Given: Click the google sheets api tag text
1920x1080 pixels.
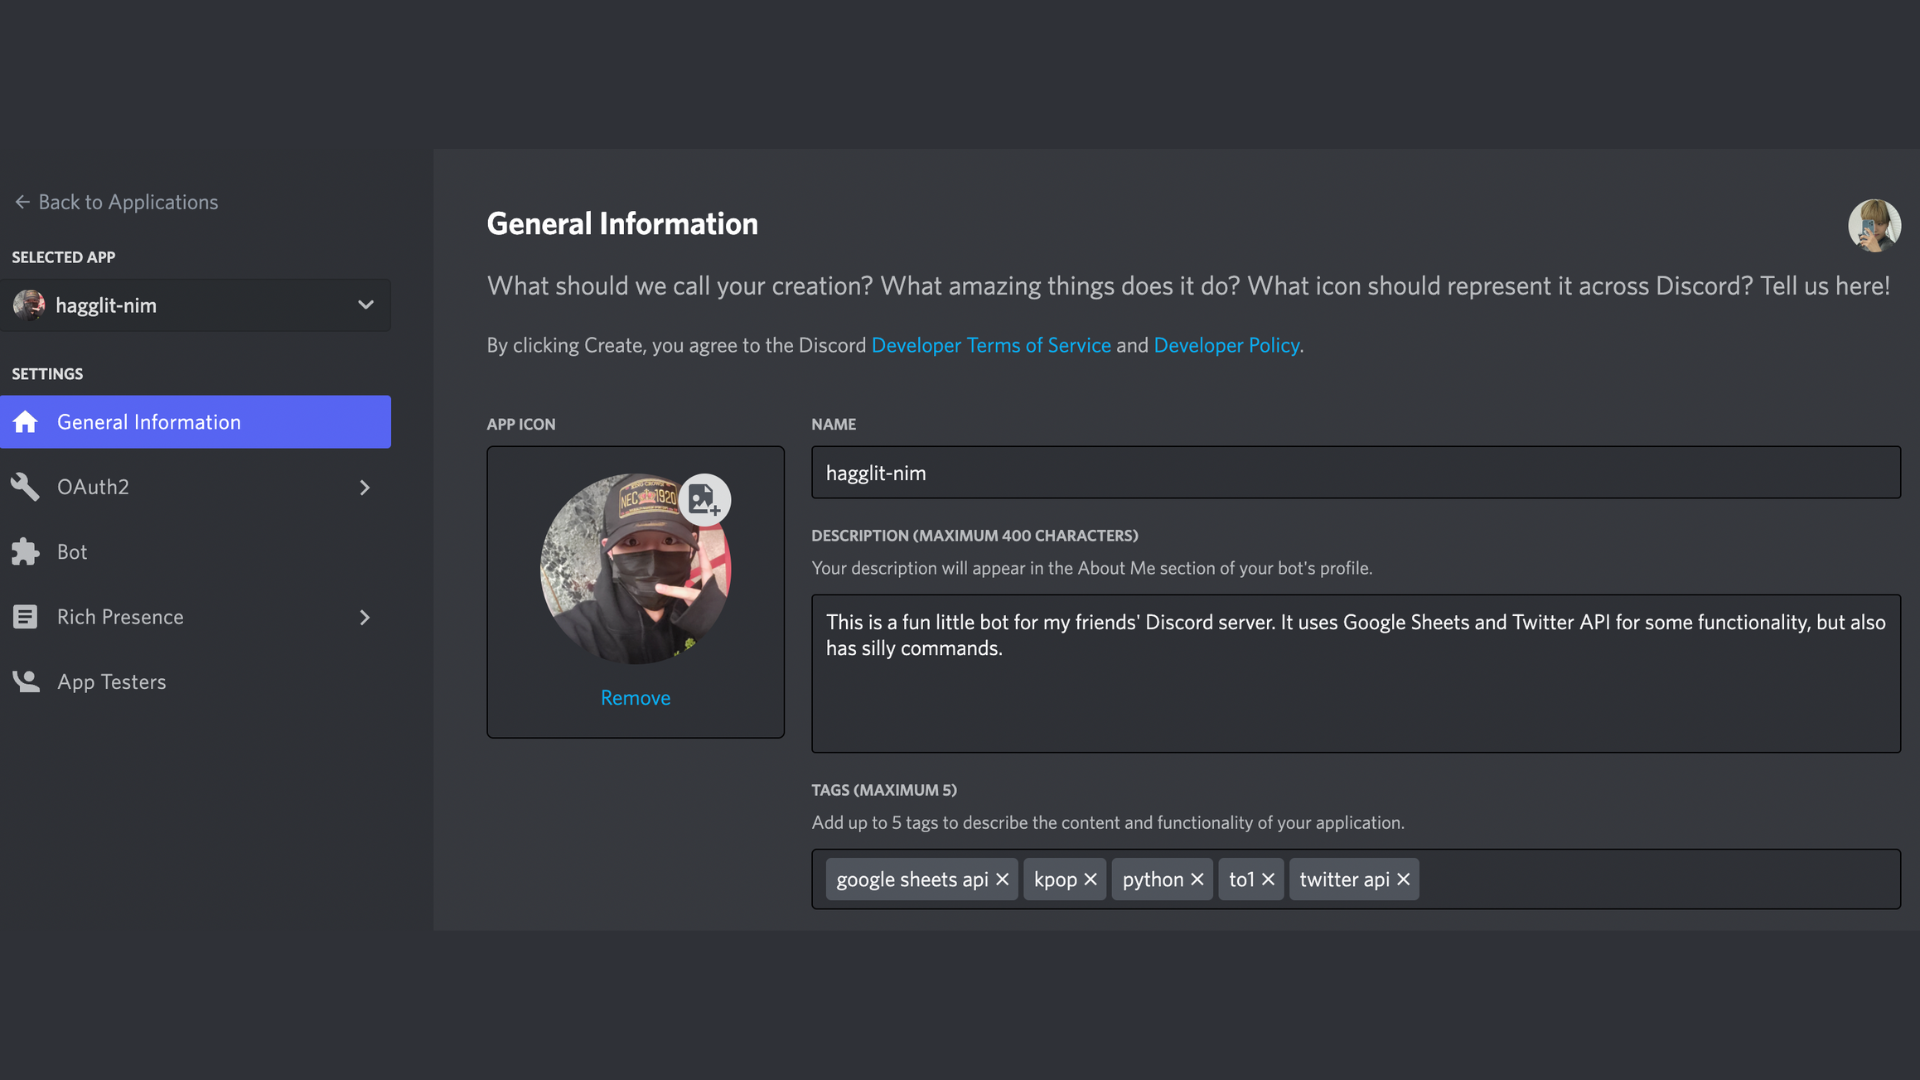Looking at the screenshot, I should click(x=912, y=880).
